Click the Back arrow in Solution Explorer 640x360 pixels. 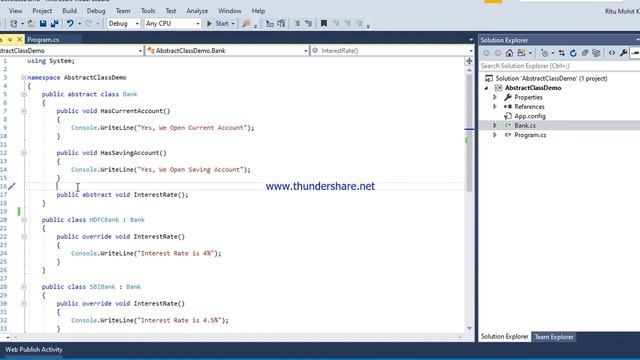tap(486, 53)
